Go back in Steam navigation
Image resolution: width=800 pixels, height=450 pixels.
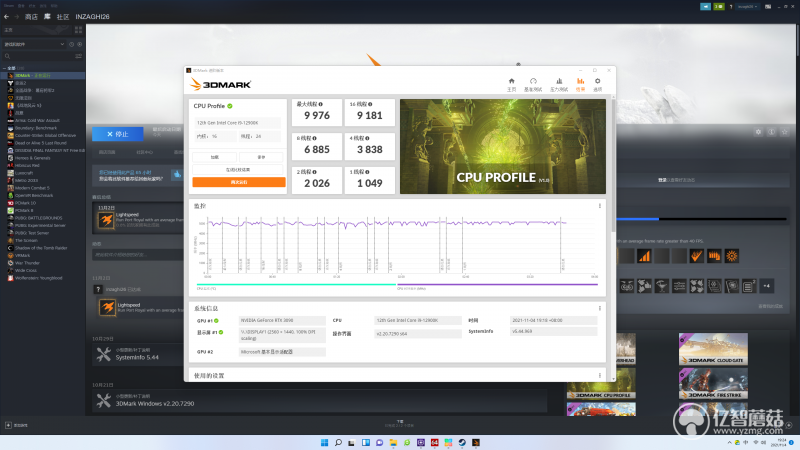click(6, 17)
